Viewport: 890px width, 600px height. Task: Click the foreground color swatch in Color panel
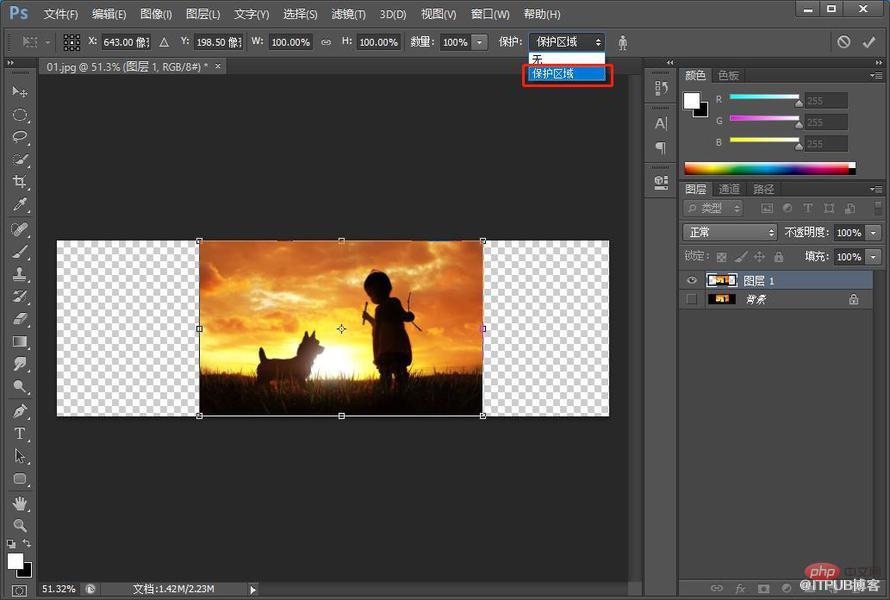(x=691, y=101)
